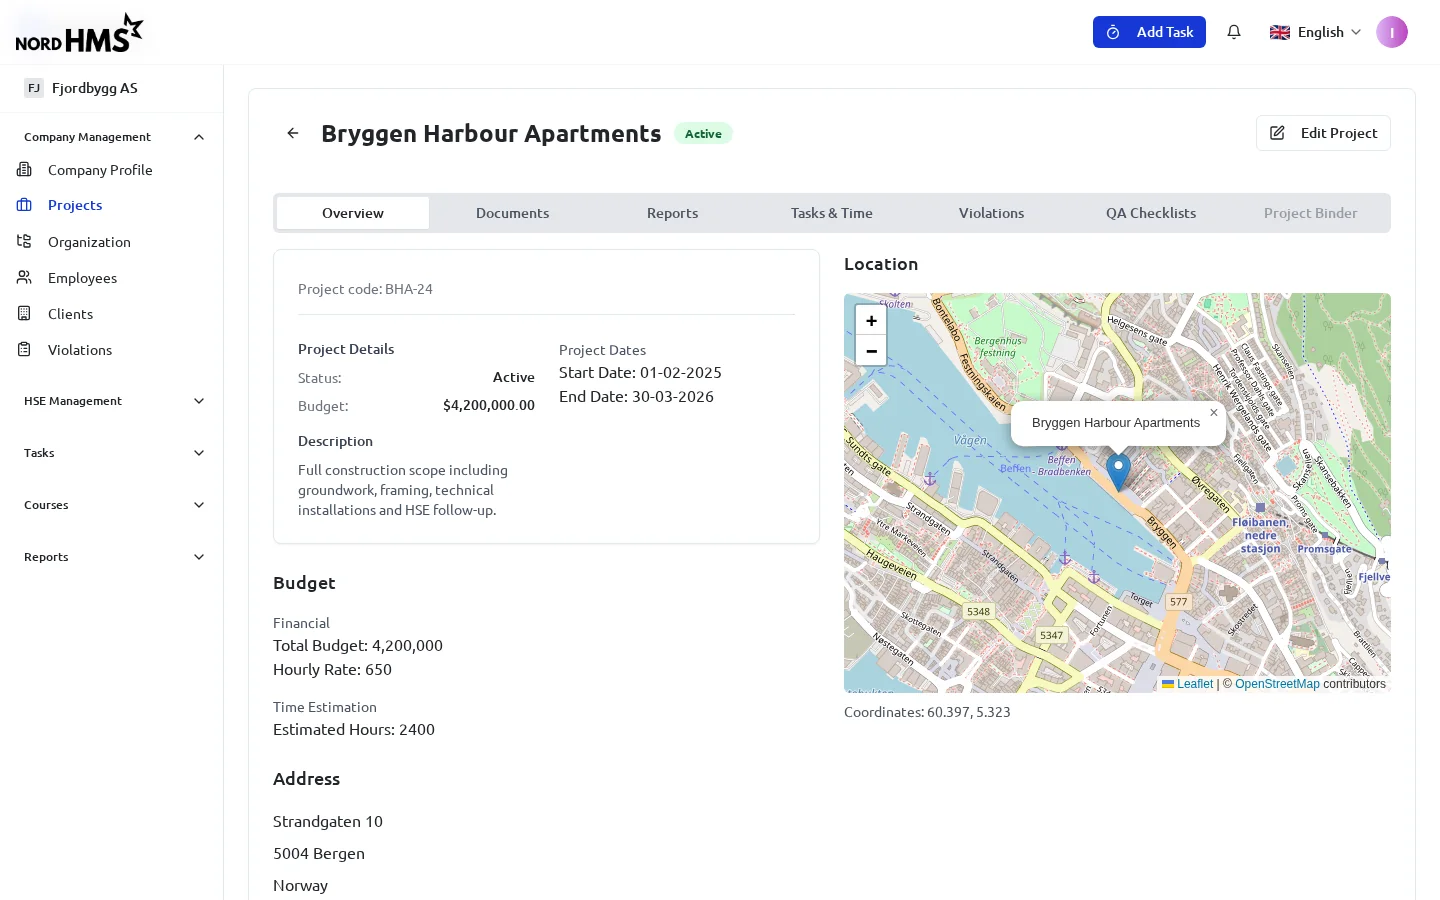Click the Active status badge
This screenshot has height=900, width=1440.
(703, 134)
